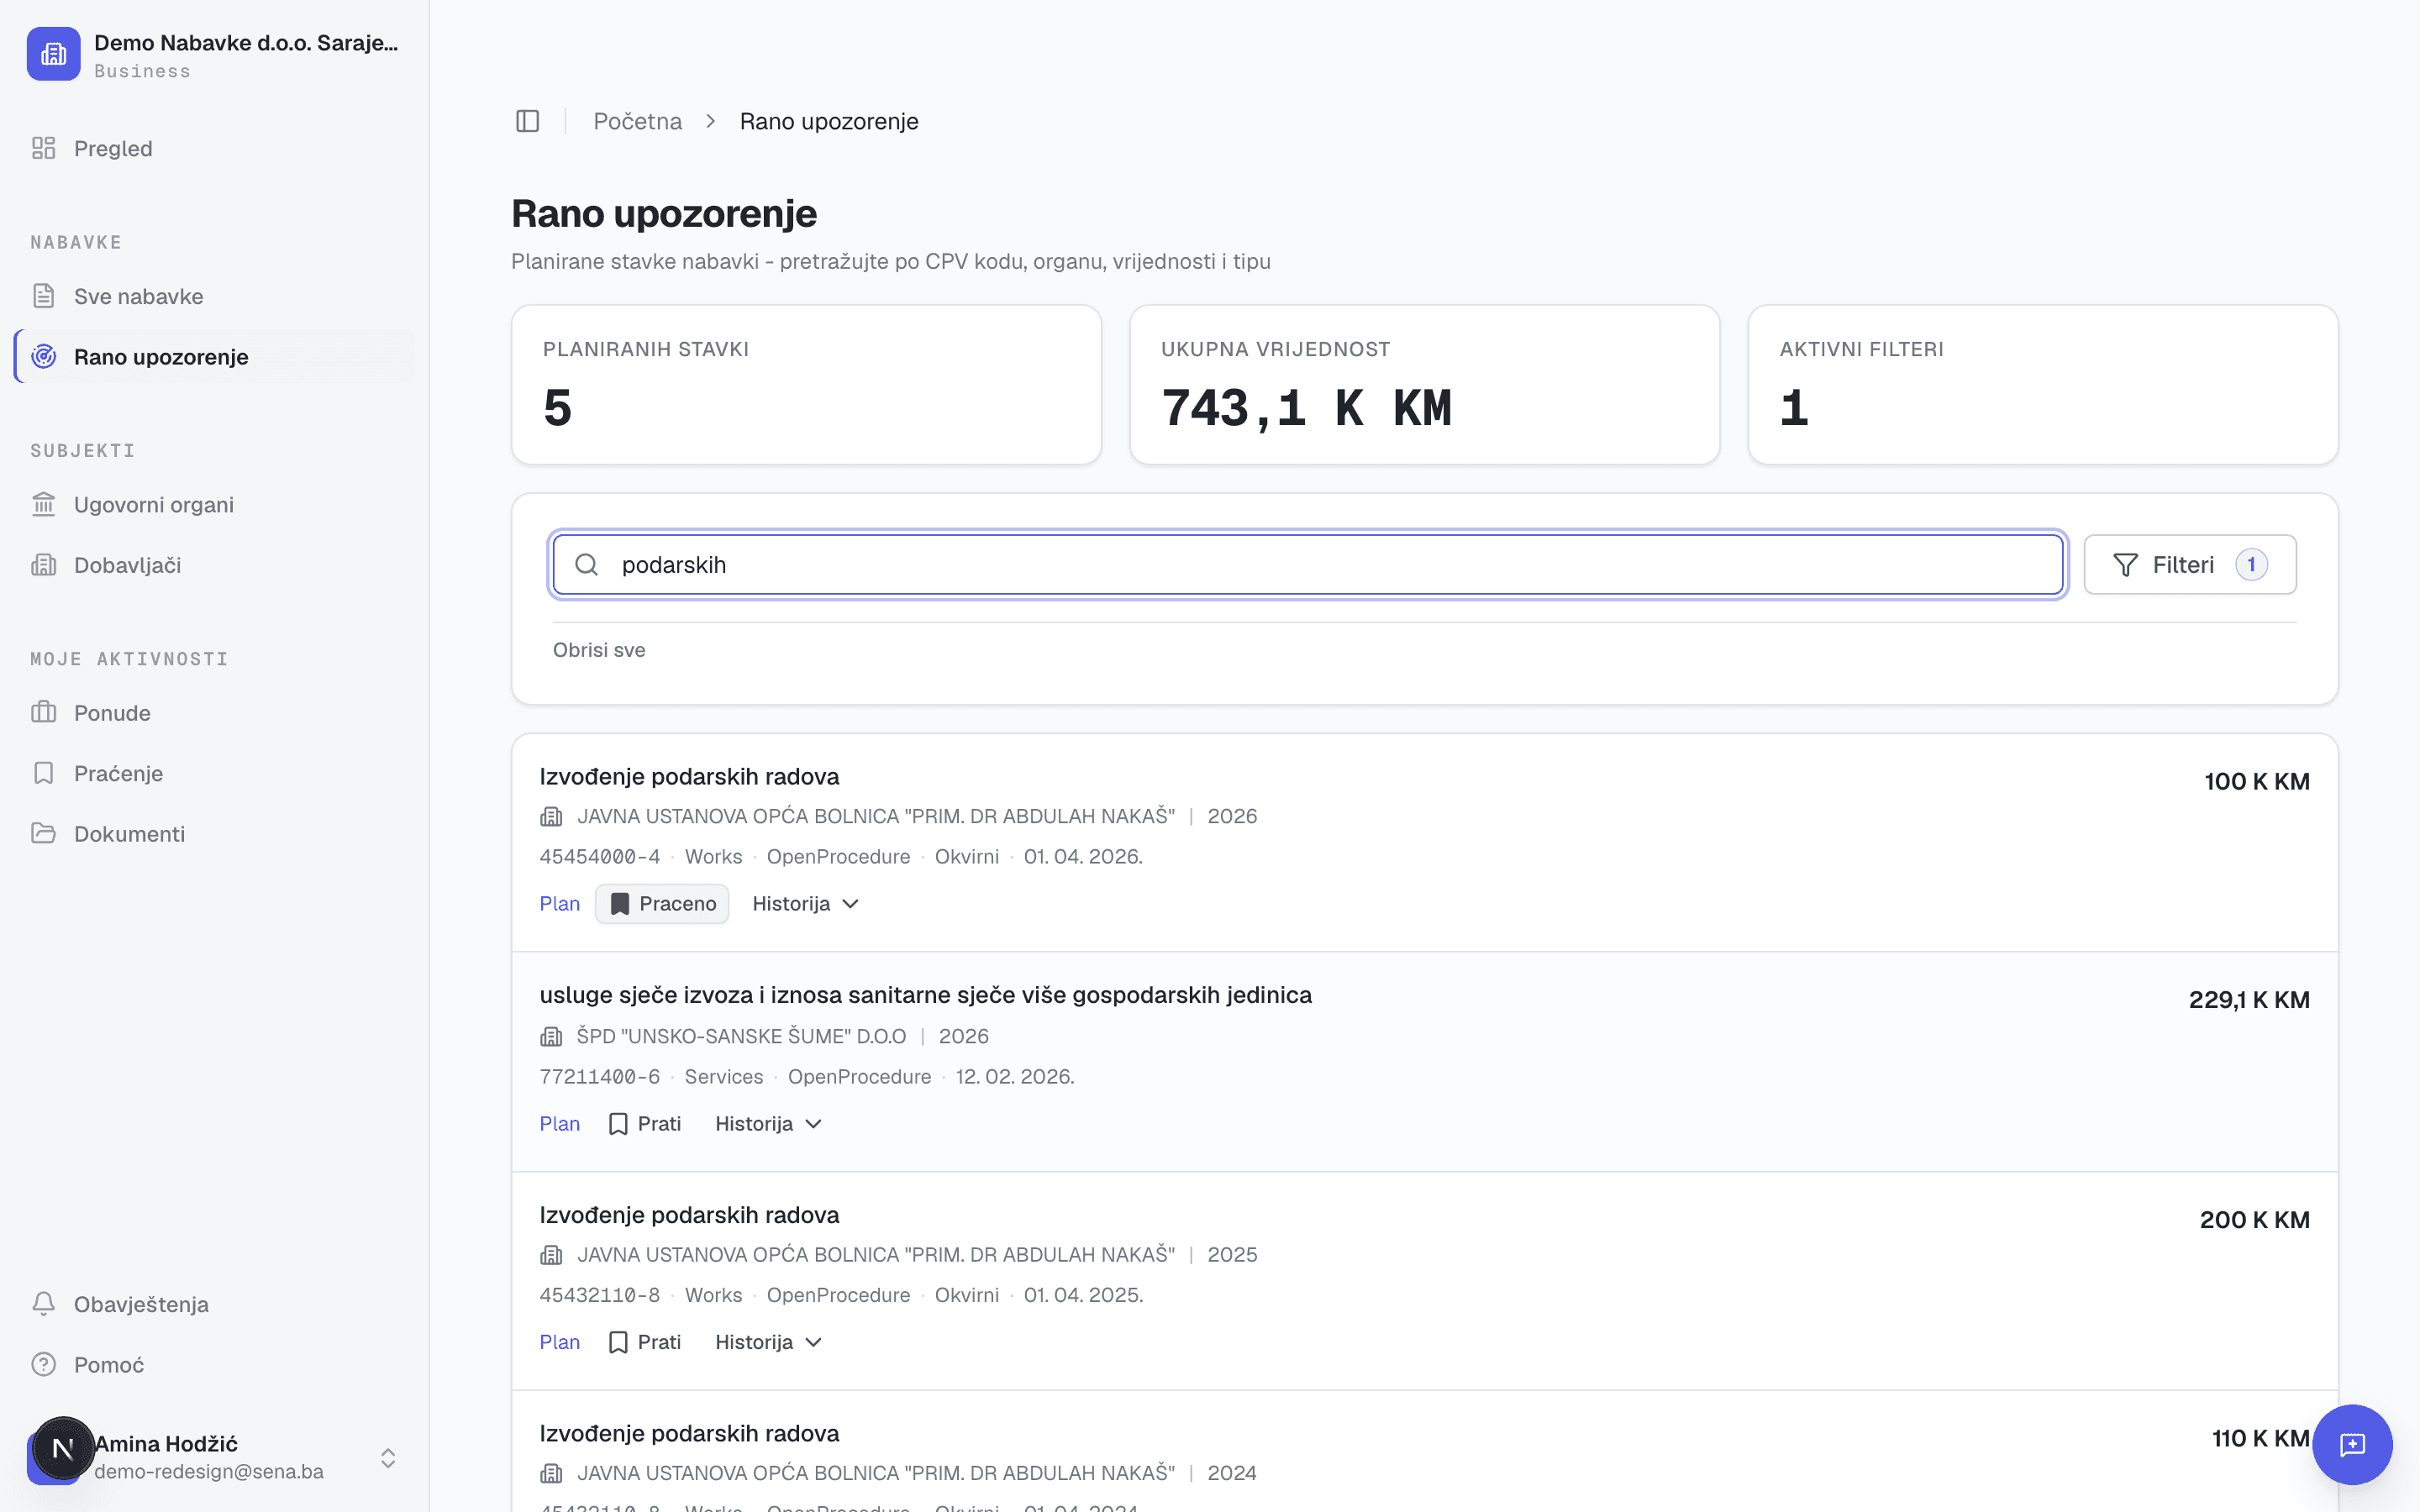Open Ugovorni organi section

[215, 504]
